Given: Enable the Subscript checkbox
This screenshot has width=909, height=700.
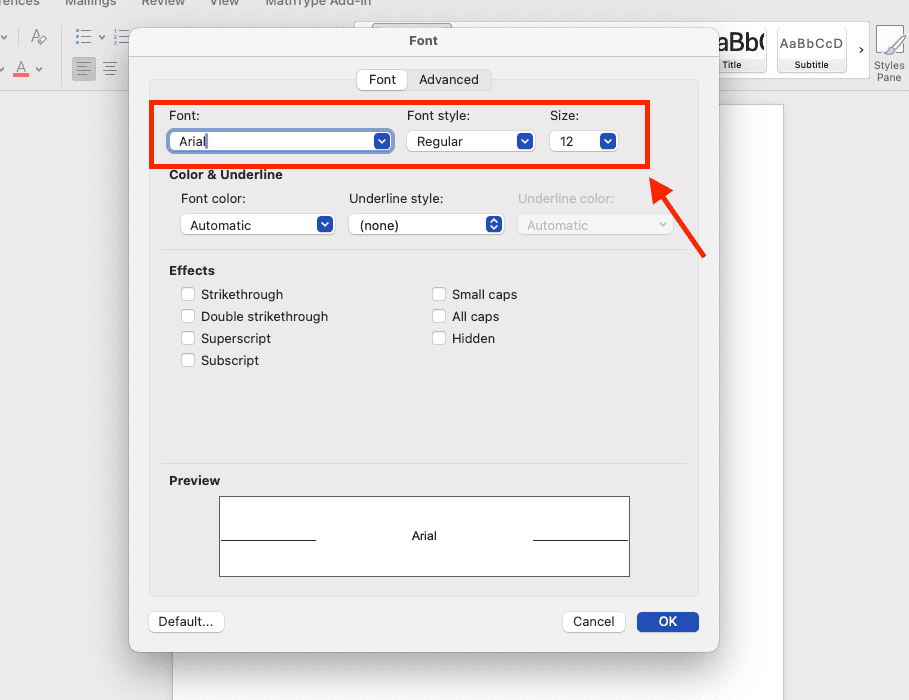Looking at the screenshot, I should [x=188, y=360].
